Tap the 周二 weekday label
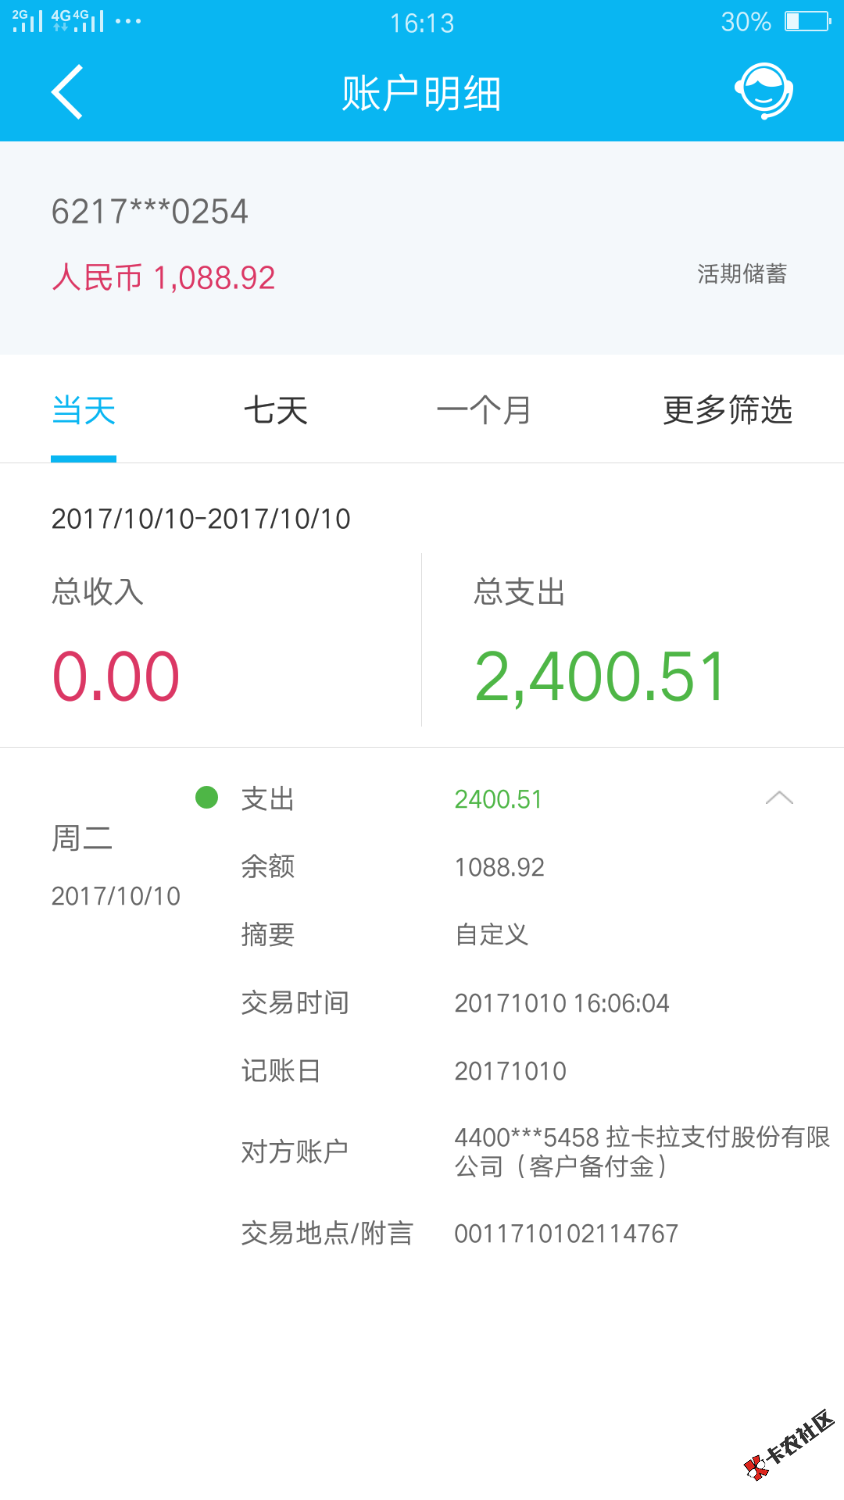Viewport: 844px width, 1500px height. [82, 838]
